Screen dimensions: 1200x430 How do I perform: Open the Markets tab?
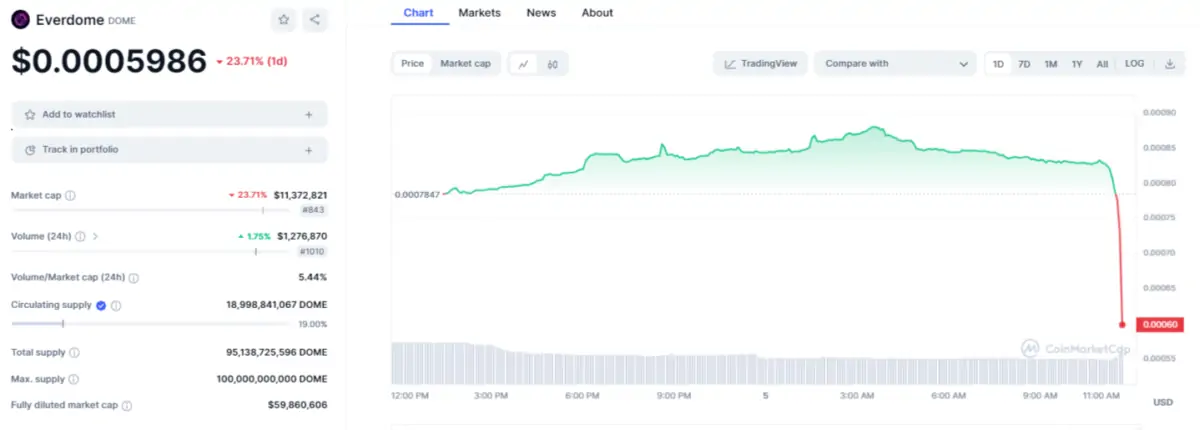[480, 13]
